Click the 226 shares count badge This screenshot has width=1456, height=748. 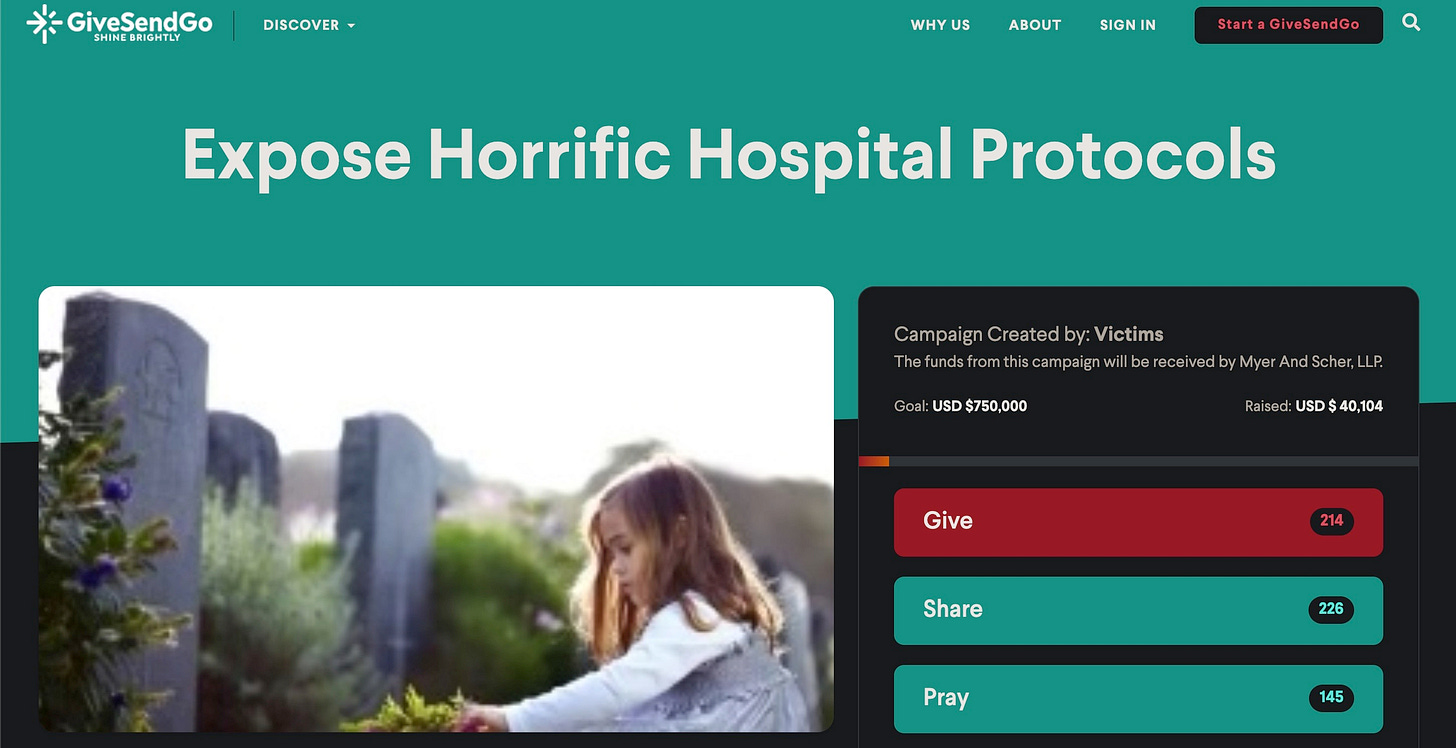pos(1331,609)
